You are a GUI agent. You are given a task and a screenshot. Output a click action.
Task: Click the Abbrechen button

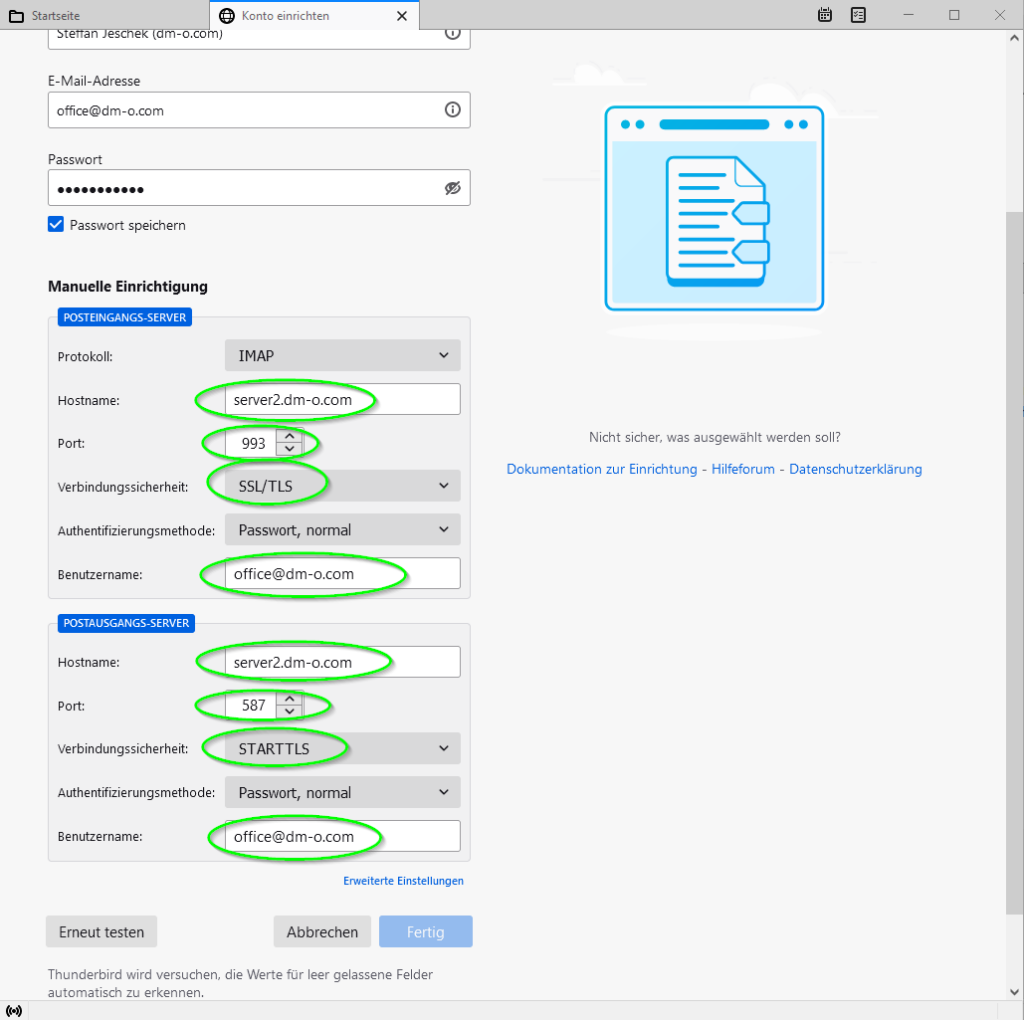[322, 932]
